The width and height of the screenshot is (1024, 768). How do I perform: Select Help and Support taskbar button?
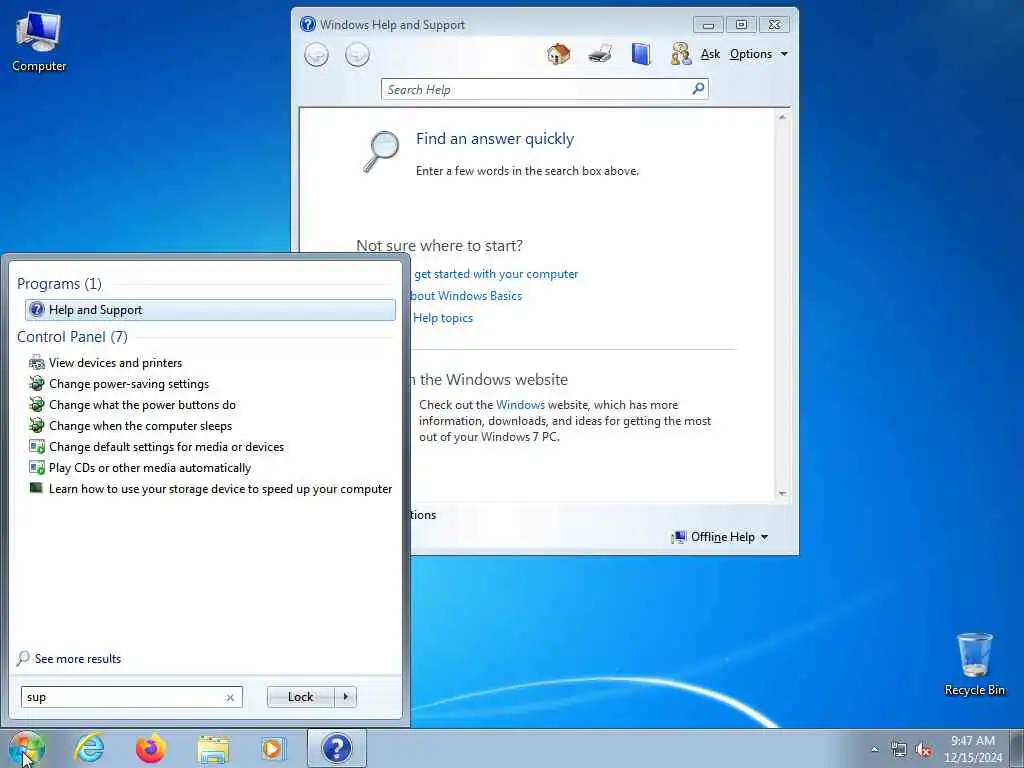click(x=337, y=748)
